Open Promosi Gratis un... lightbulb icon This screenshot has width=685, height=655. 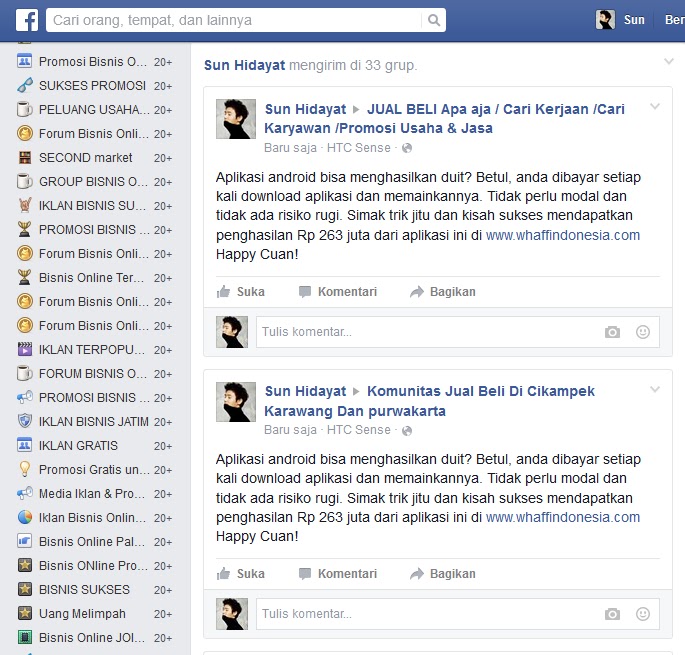click(x=24, y=469)
